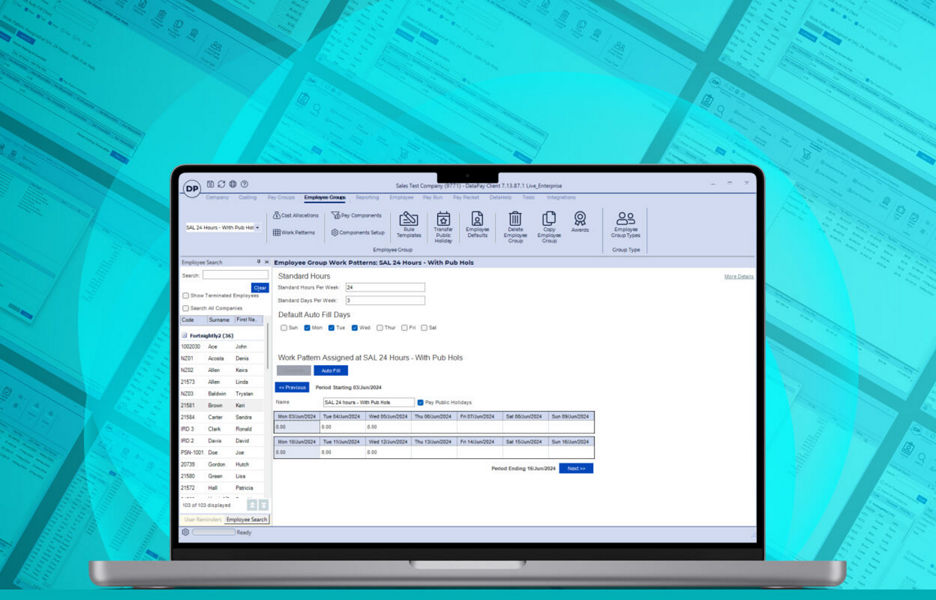Switch to the User Reminders tab

click(x=202, y=519)
